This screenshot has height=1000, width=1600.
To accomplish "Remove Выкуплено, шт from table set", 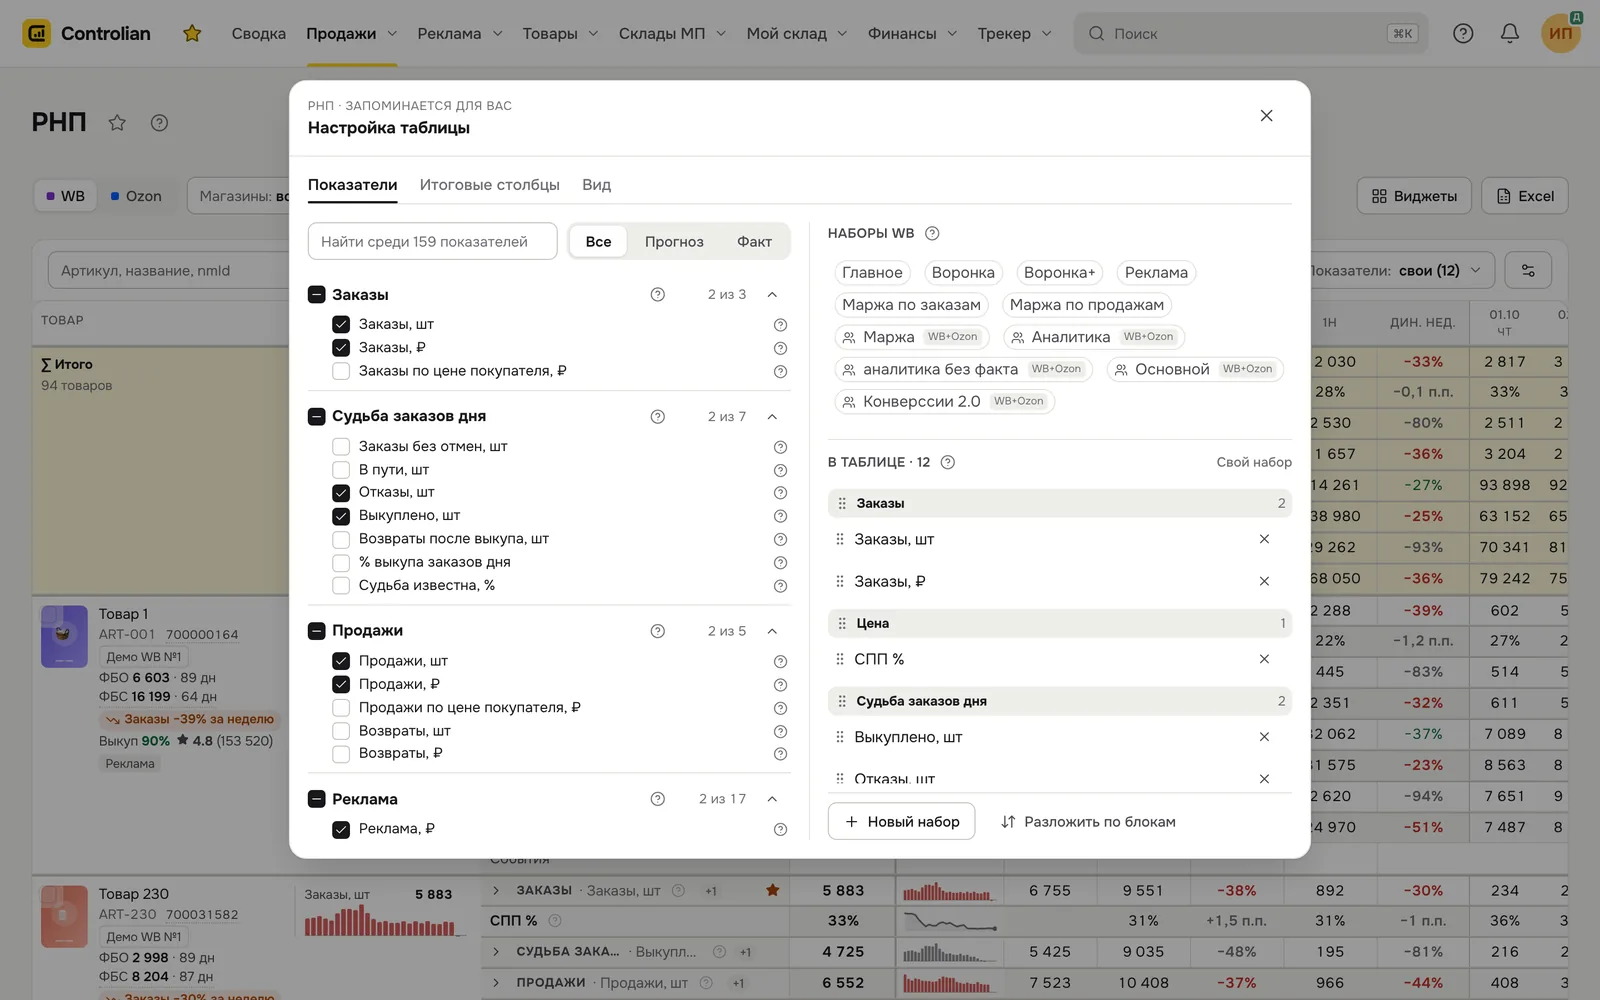I will click(x=1264, y=737).
